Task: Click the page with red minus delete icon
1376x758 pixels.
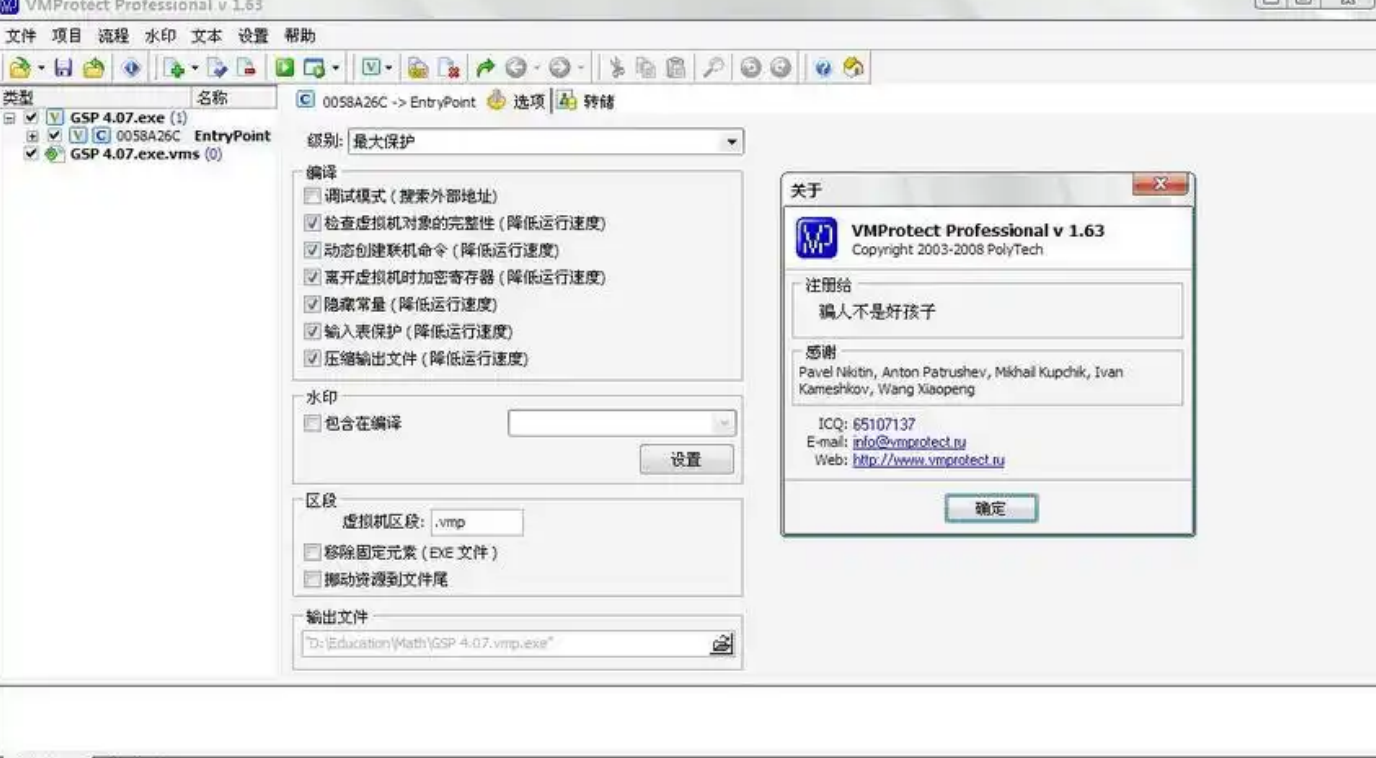Action: tap(246, 68)
